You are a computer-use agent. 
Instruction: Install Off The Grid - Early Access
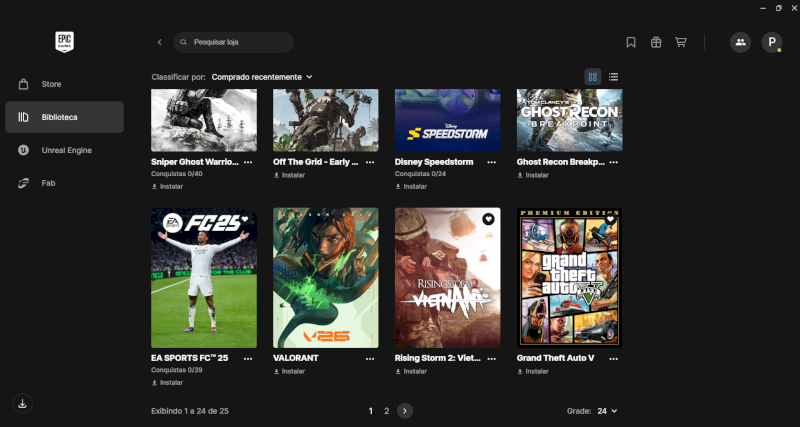(289, 175)
